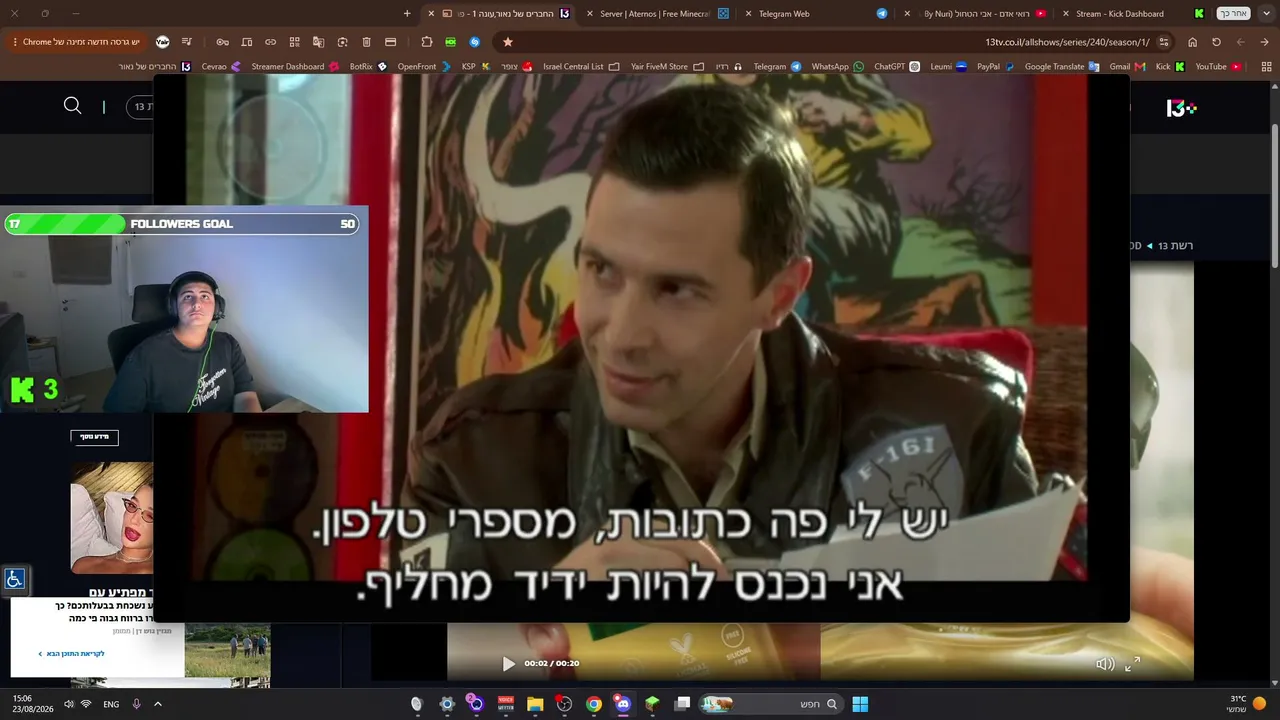This screenshot has width=1280, height=720.
Task: Open Discord from the taskbar
Action: (x=623, y=704)
